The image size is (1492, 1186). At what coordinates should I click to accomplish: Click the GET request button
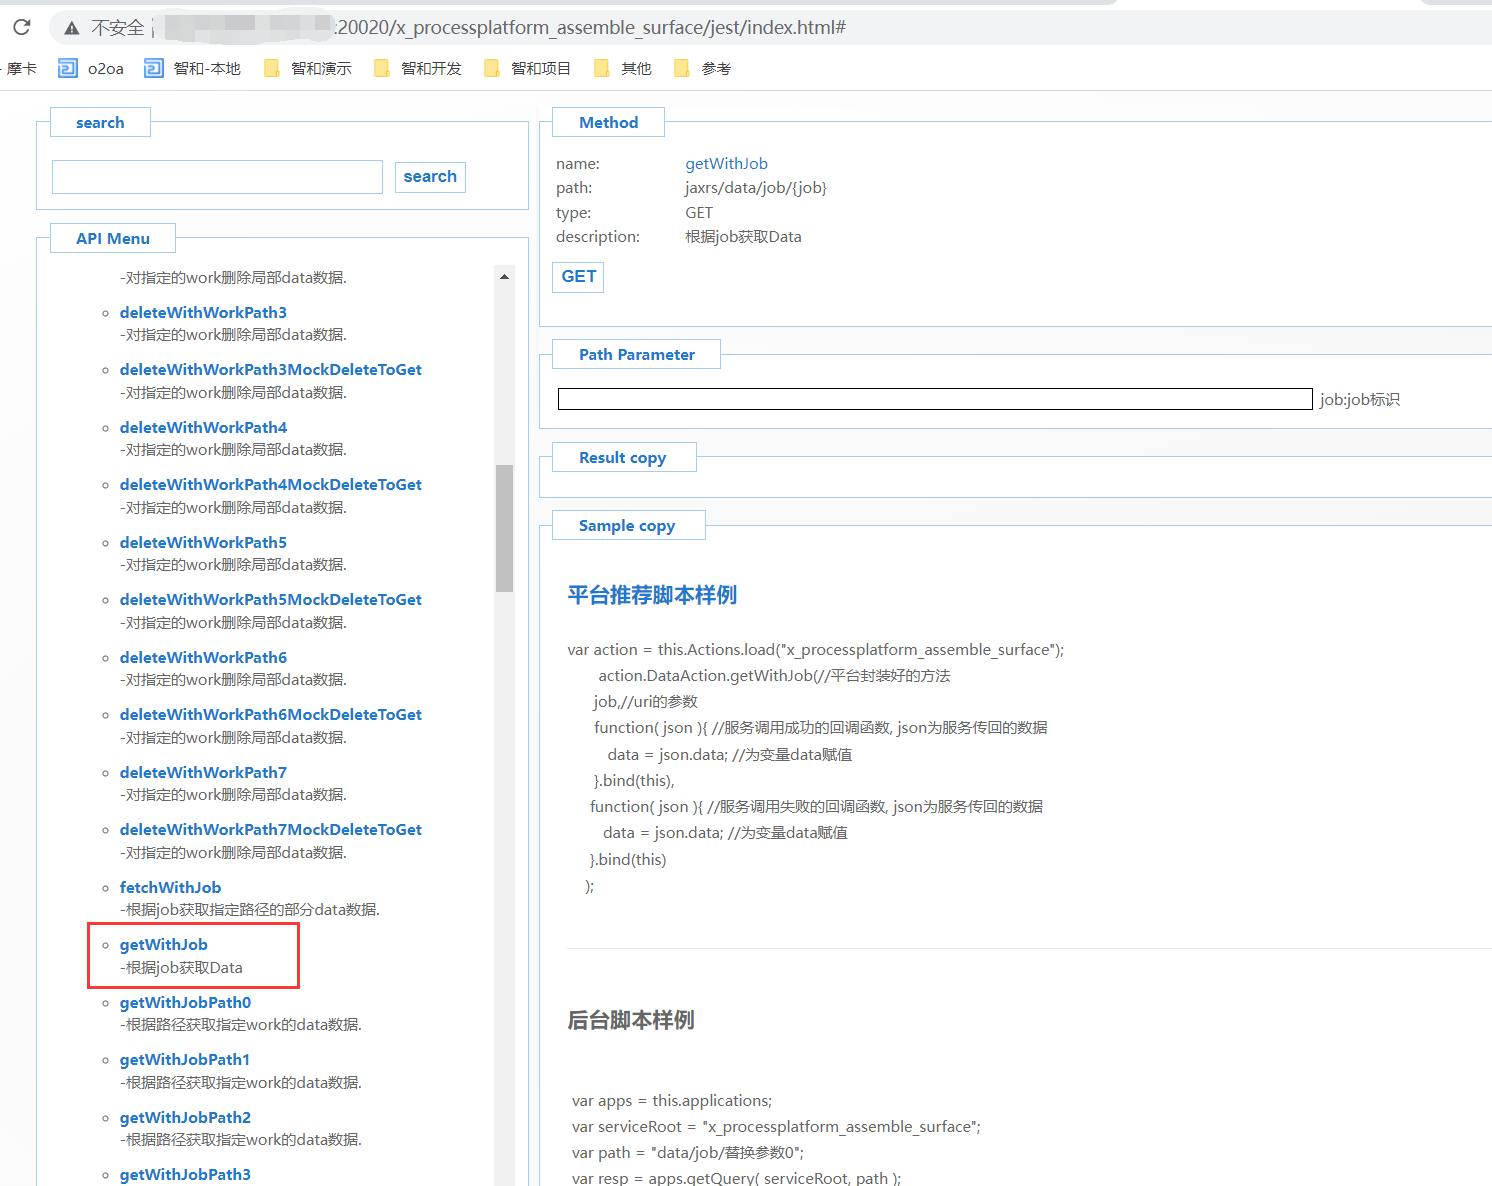(x=578, y=277)
